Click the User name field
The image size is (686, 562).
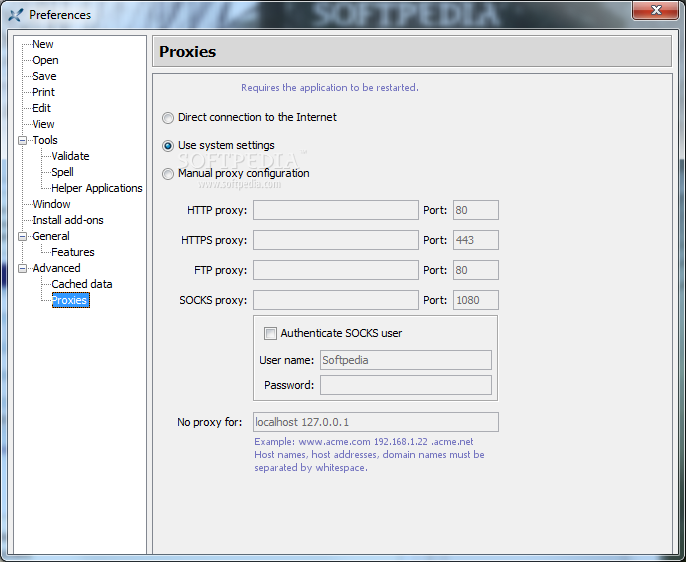(406, 360)
